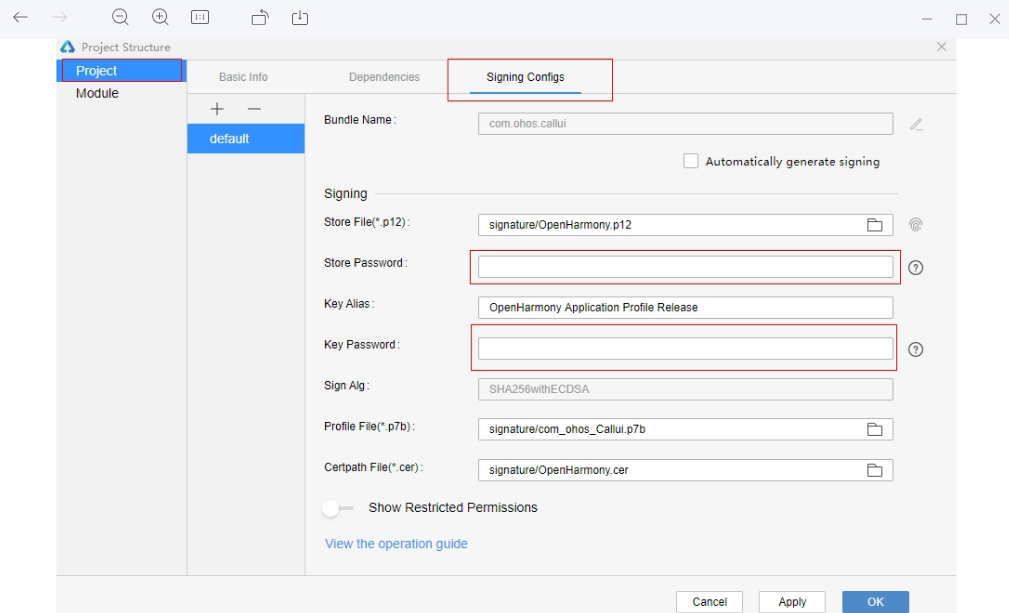Click the 1:1 actual size icon

[x=200, y=17]
